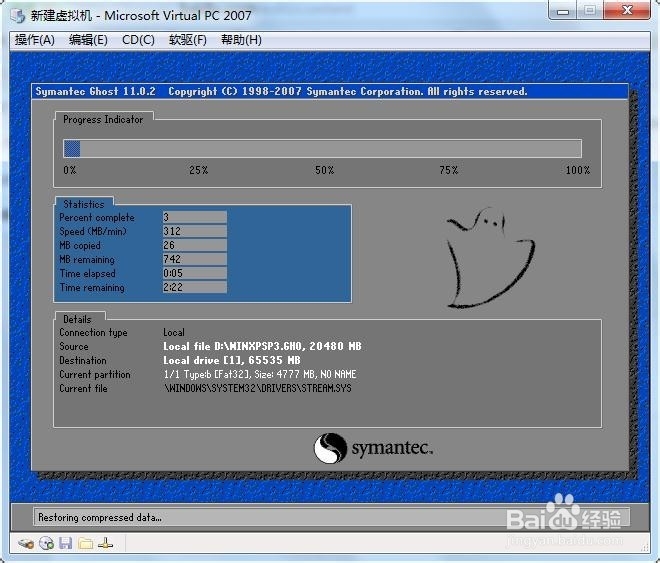The height and width of the screenshot is (563, 660).
Task: Click the Time elapsed value 0:05
Action: [194, 273]
